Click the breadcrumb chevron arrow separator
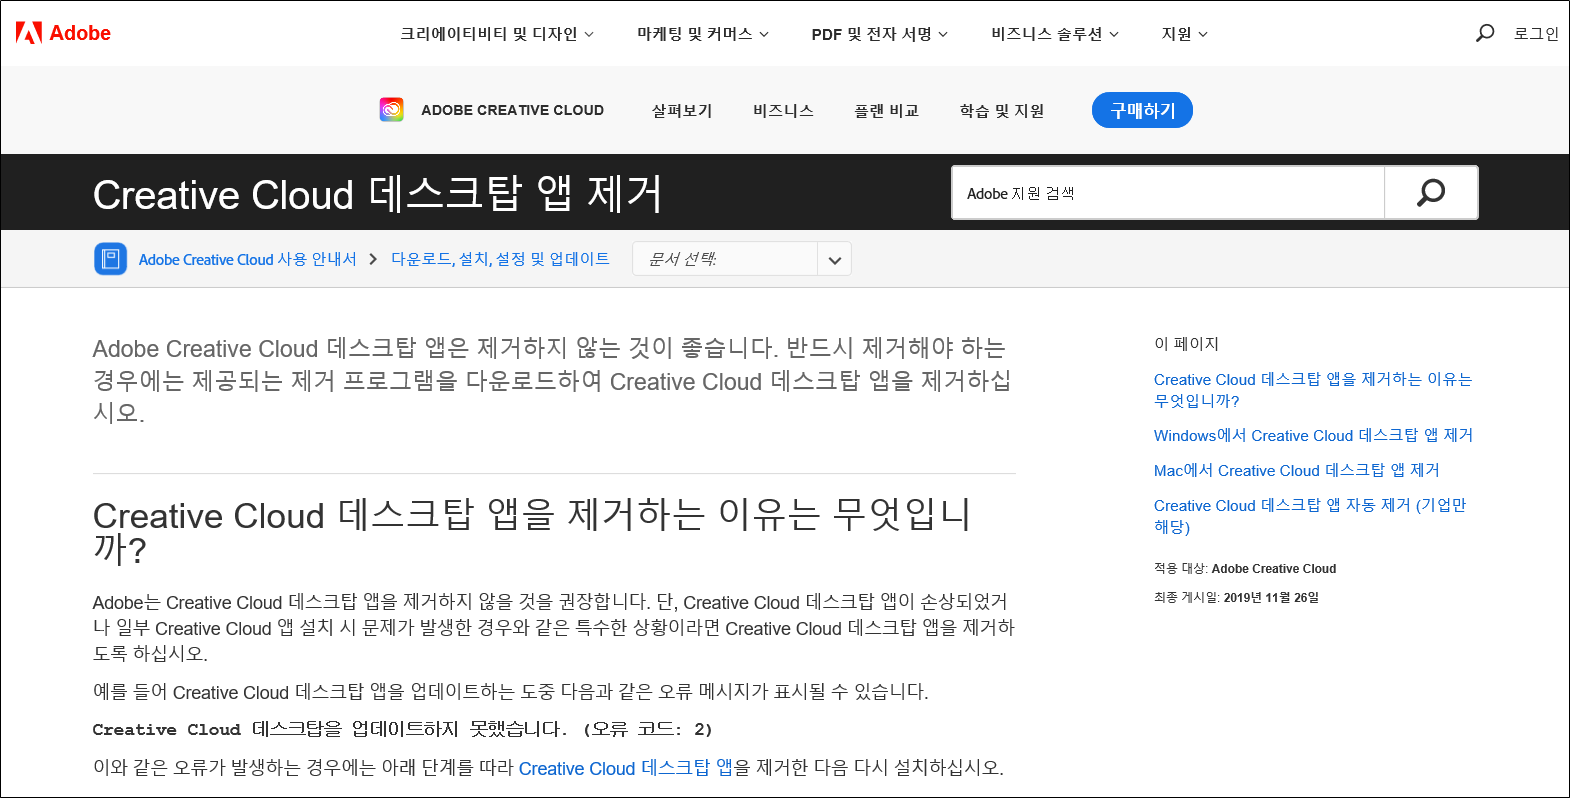The width and height of the screenshot is (1570, 798). (x=373, y=259)
